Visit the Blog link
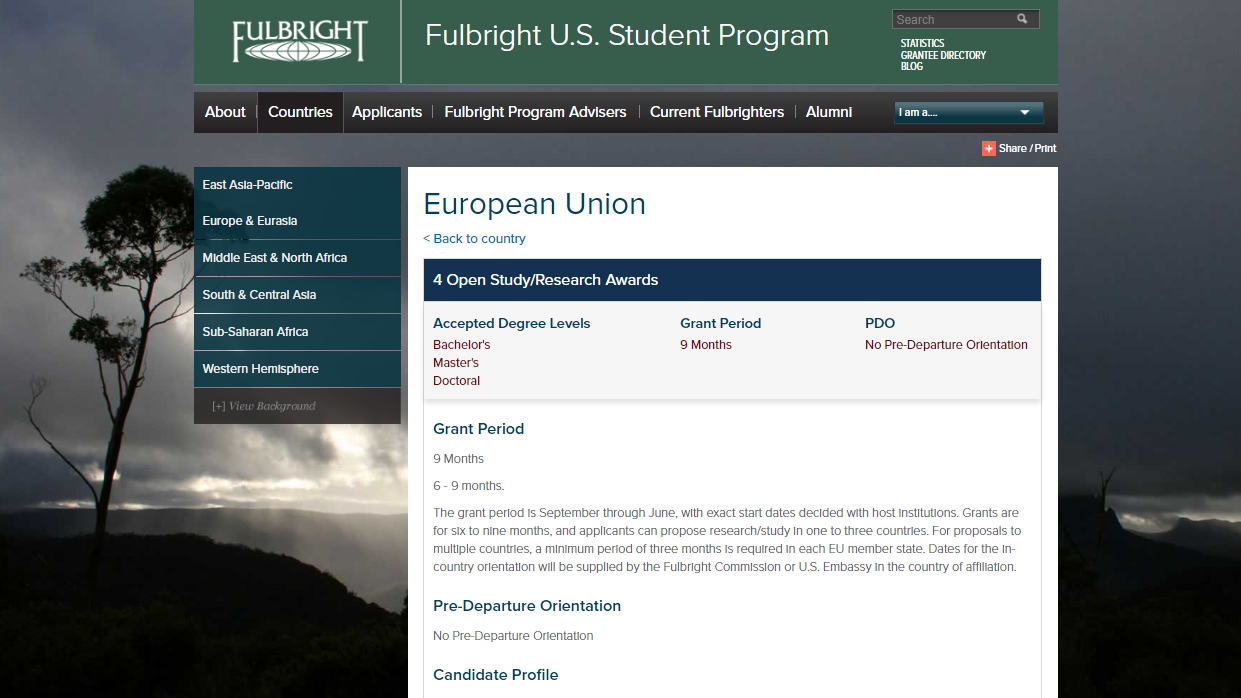Viewport: 1241px width, 698px height. [911, 66]
